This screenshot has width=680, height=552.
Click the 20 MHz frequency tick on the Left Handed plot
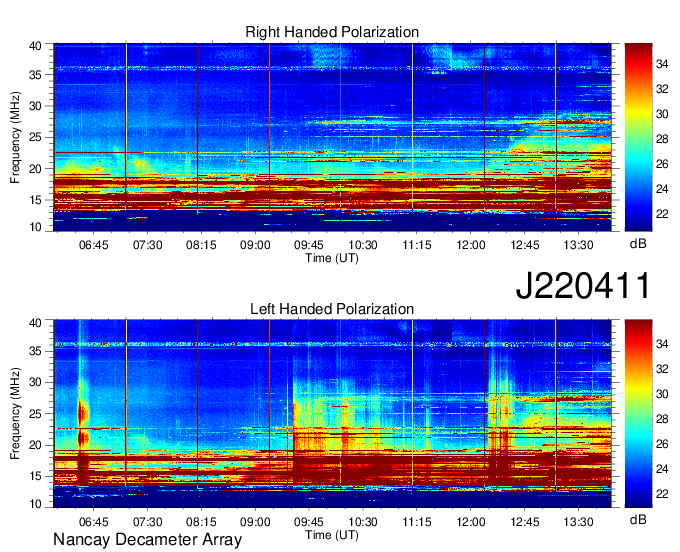tap(35, 445)
